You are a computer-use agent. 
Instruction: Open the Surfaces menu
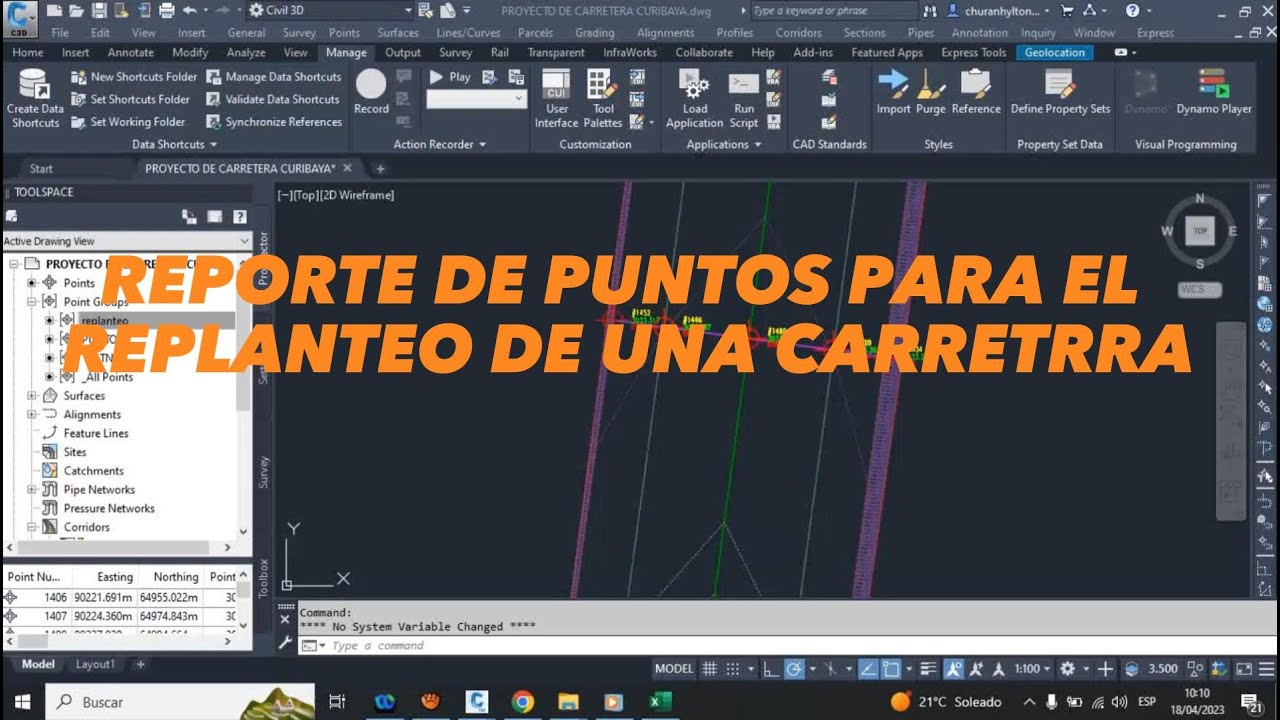point(398,32)
